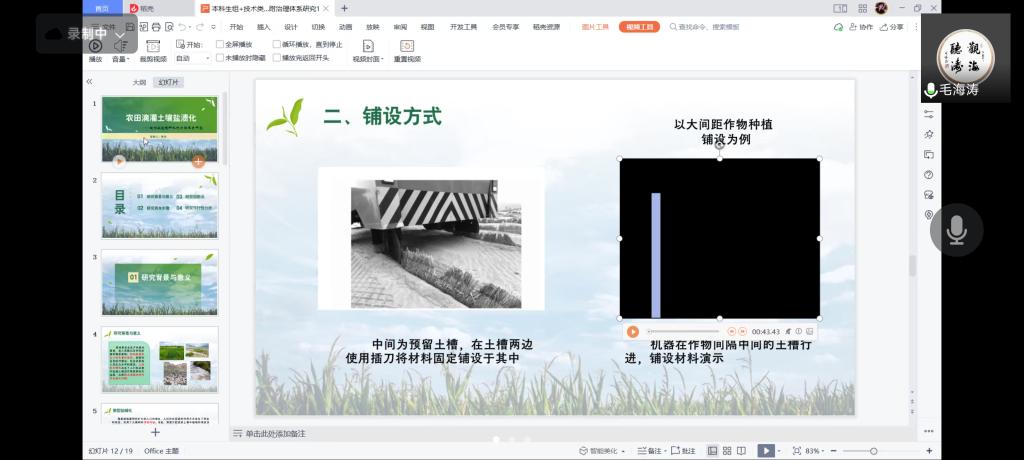Toggle 循环播放，直到停止 (loop until stopped) checkbox
Viewport: 1024px width, 460px height.
pyautogui.click(x=277, y=45)
